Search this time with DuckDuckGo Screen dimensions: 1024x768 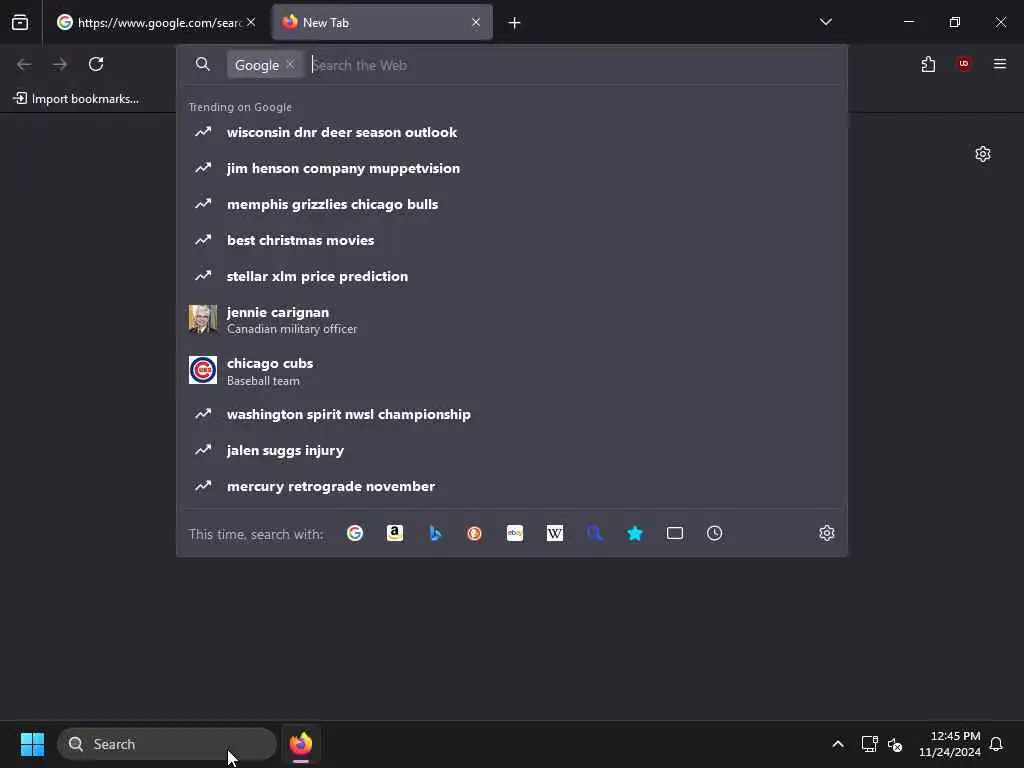(475, 534)
